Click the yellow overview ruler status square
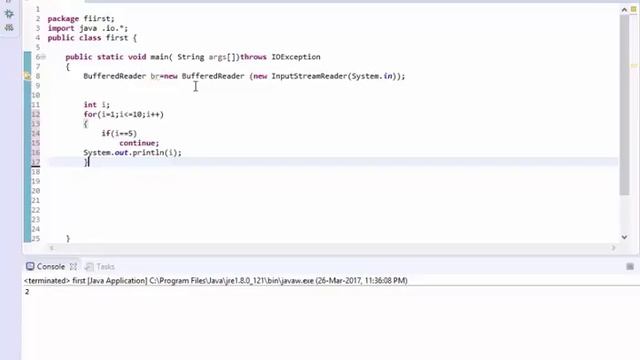The height and width of the screenshot is (360, 640). coord(633,9)
